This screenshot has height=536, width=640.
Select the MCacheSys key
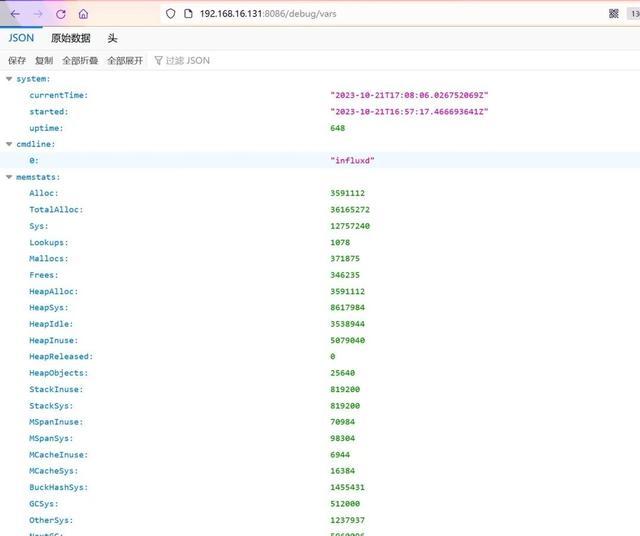tap(53, 471)
